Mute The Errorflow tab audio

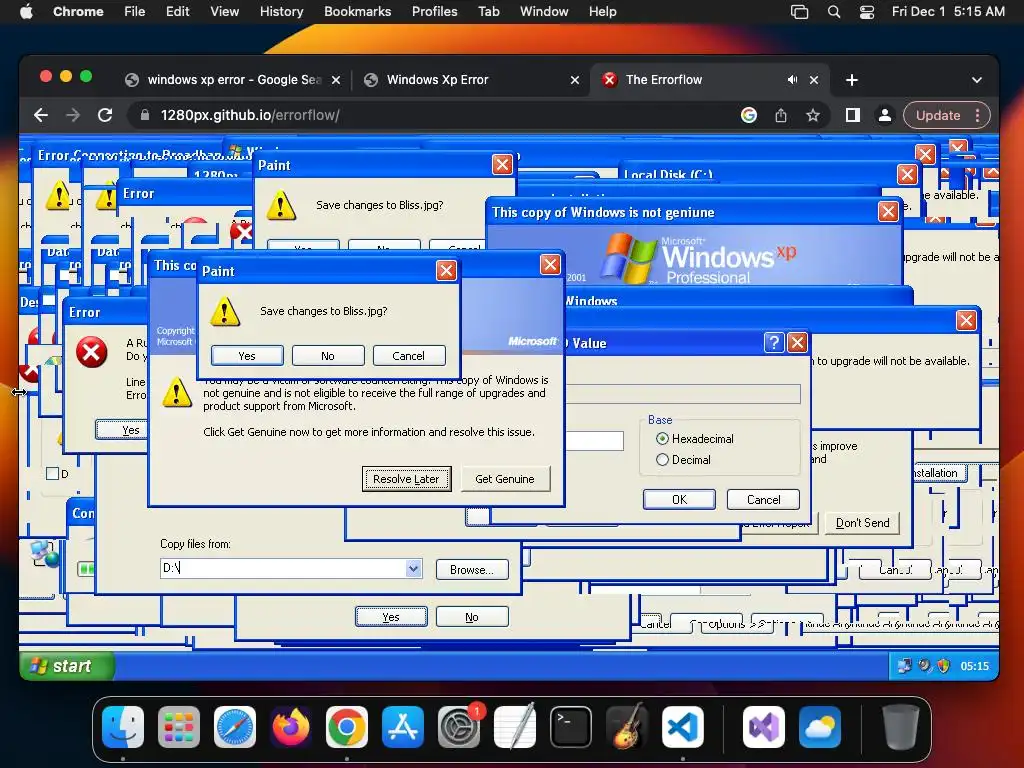click(792, 80)
